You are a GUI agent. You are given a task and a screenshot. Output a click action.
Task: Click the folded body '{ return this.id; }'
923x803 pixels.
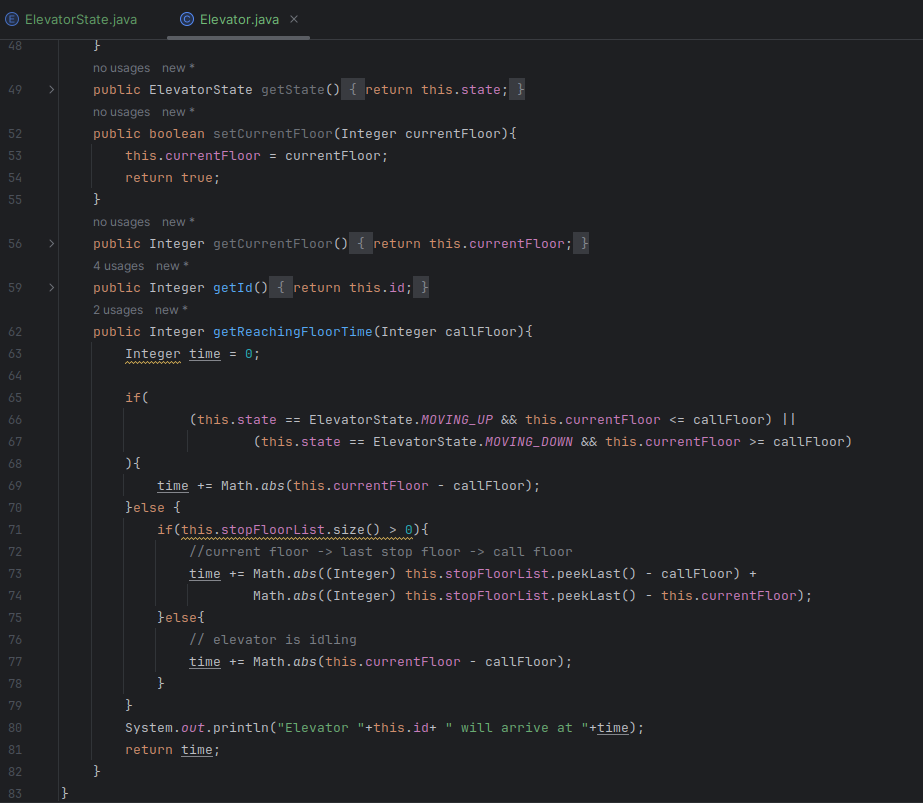point(349,288)
